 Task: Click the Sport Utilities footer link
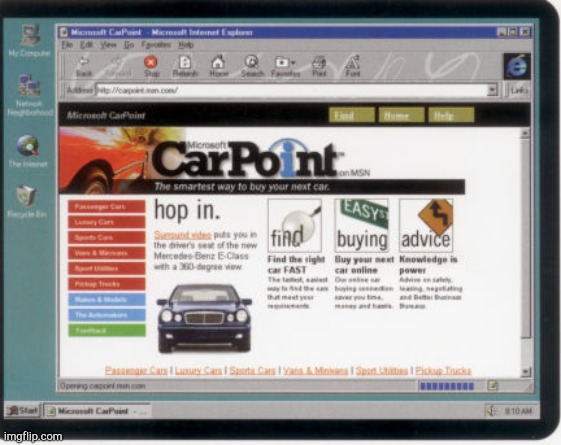point(381,370)
